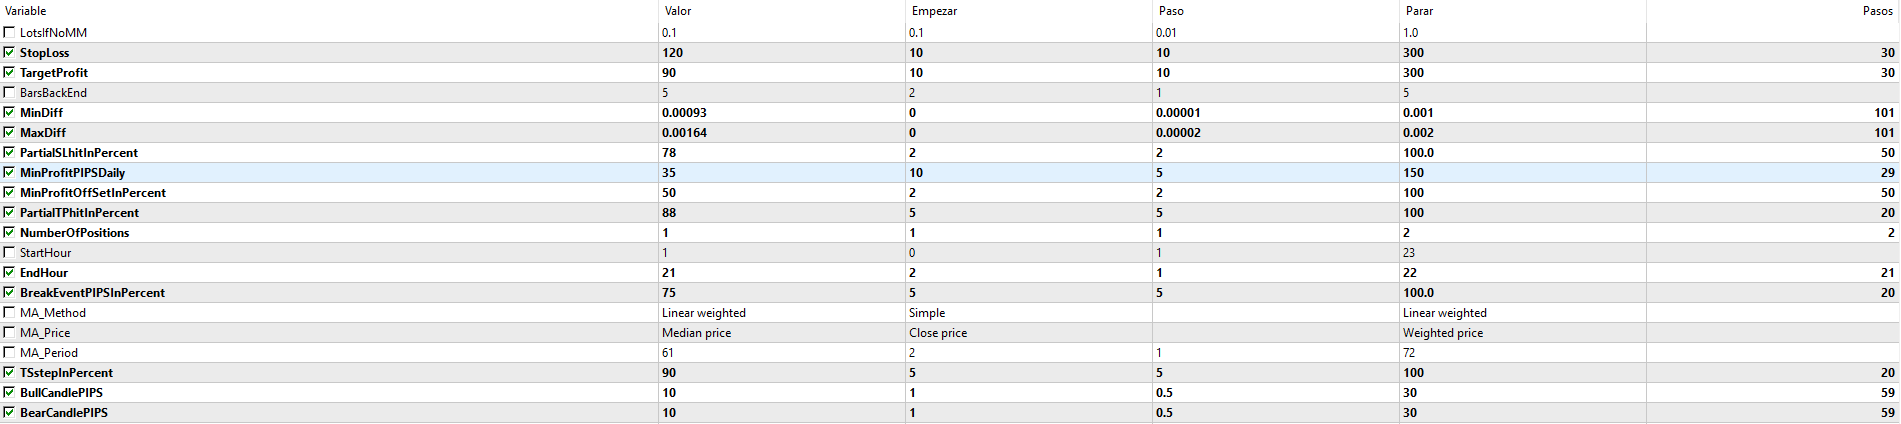Tick the StartHour checkbox

point(9,252)
